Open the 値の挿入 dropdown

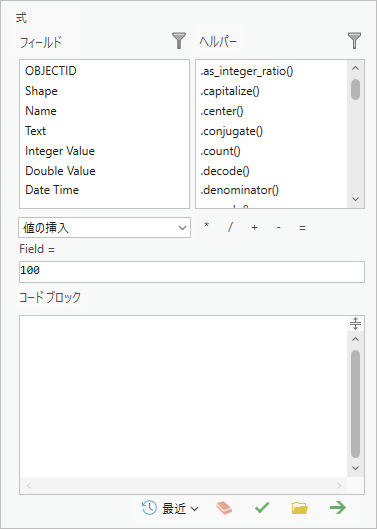click(x=104, y=228)
